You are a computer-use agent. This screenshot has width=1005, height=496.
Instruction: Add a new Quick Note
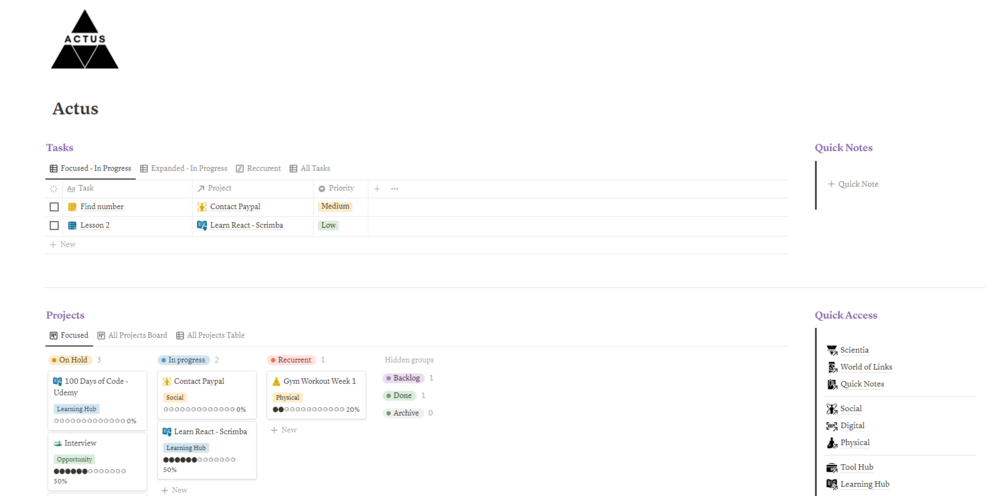853,184
